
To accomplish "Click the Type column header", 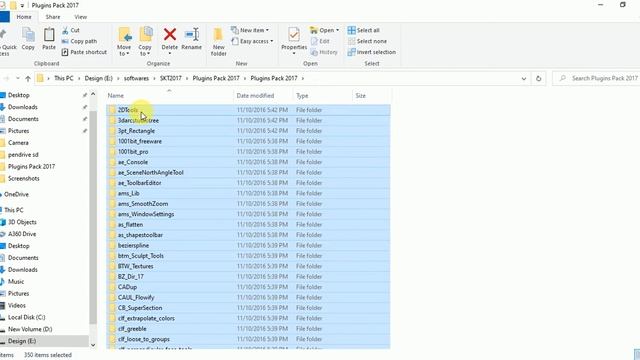I will [x=322, y=96].
